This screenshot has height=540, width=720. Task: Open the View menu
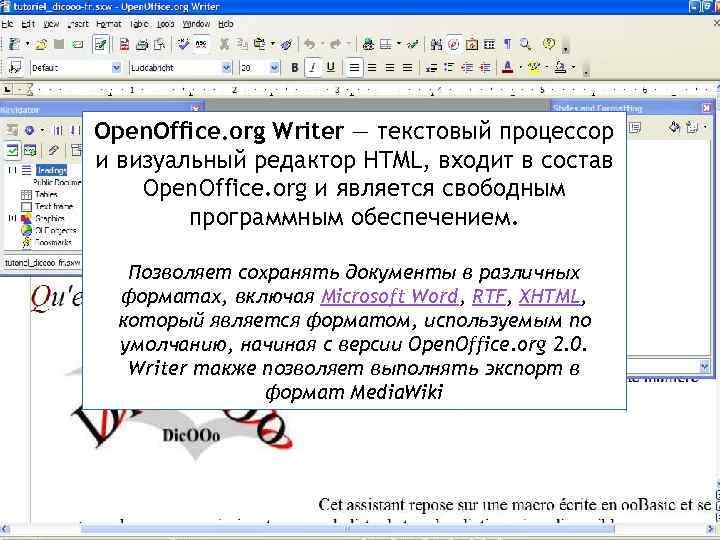(51, 24)
